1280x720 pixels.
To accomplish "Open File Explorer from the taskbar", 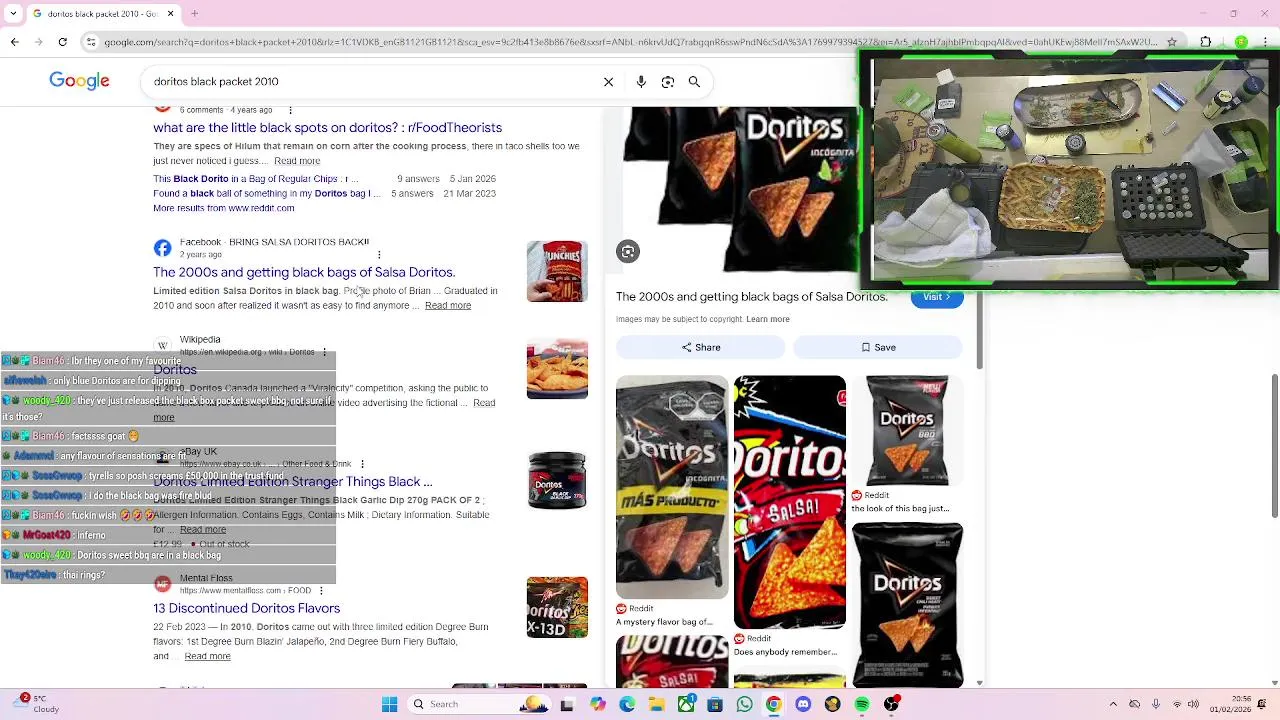I will coord(656,704).
